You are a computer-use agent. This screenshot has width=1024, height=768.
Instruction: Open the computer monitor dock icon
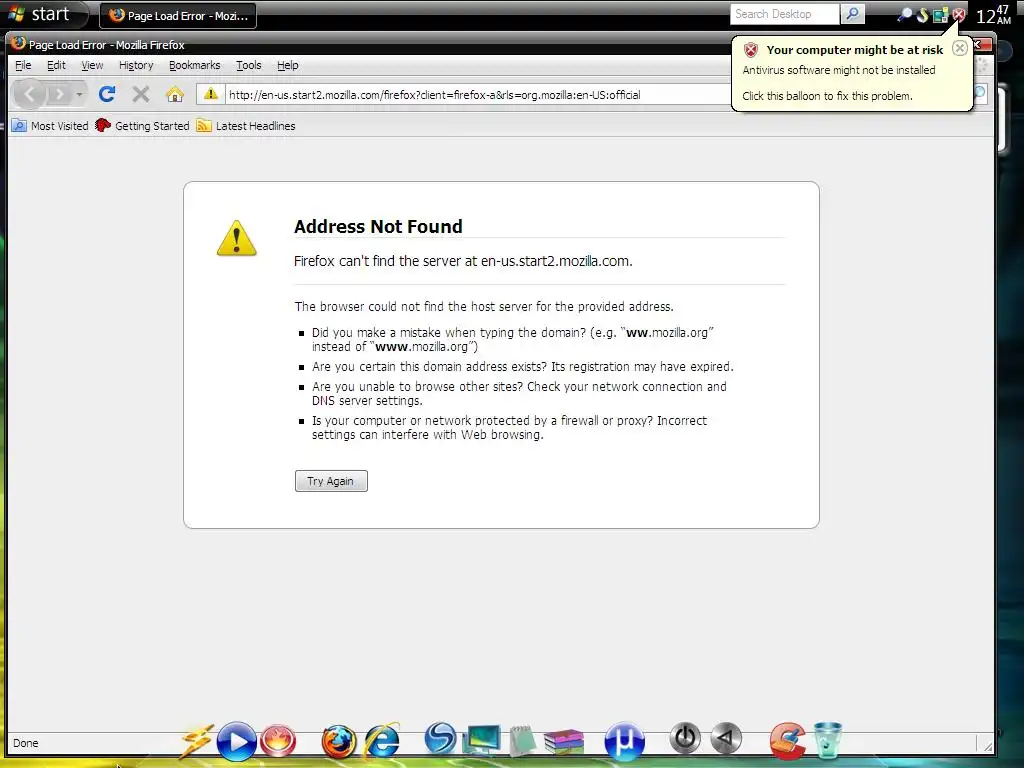pyautogui.click(x=481, y=741)
